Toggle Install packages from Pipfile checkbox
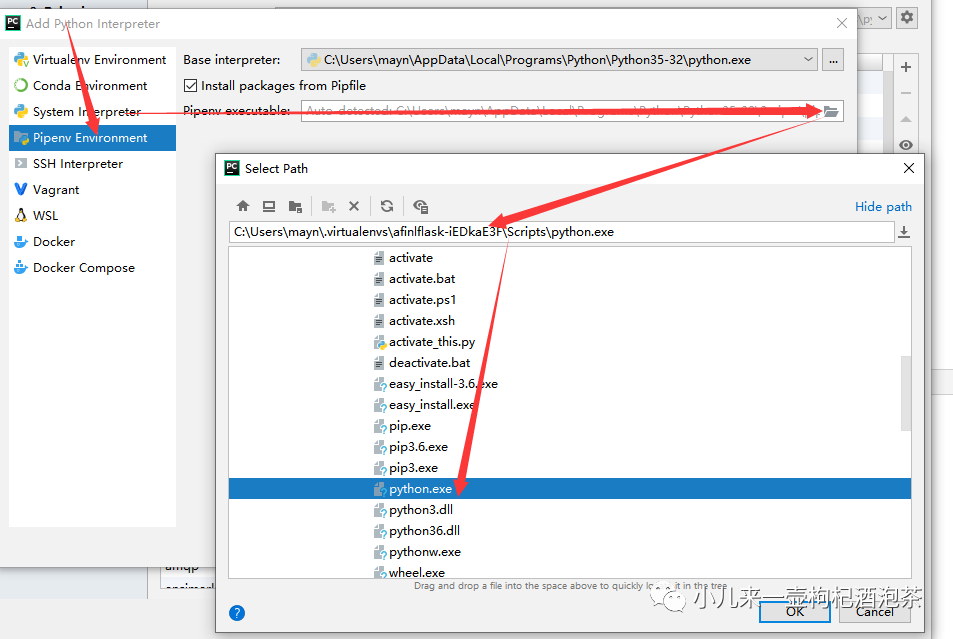Screen dimensions: 953x639 [190, 86]
